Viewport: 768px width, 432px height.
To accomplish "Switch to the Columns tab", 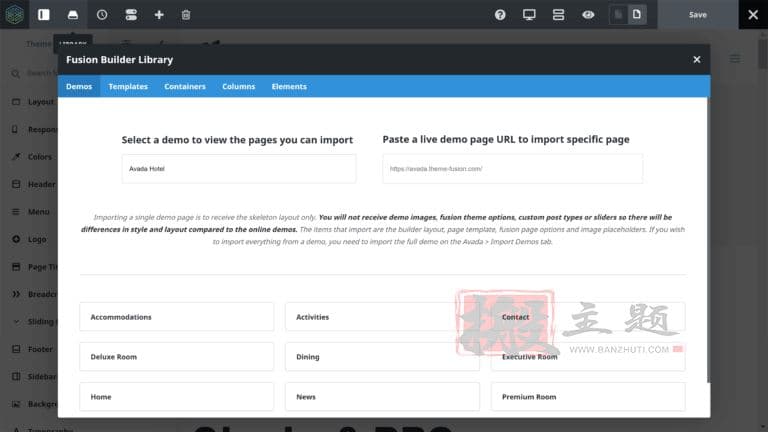I will click(x=239, y=86).
